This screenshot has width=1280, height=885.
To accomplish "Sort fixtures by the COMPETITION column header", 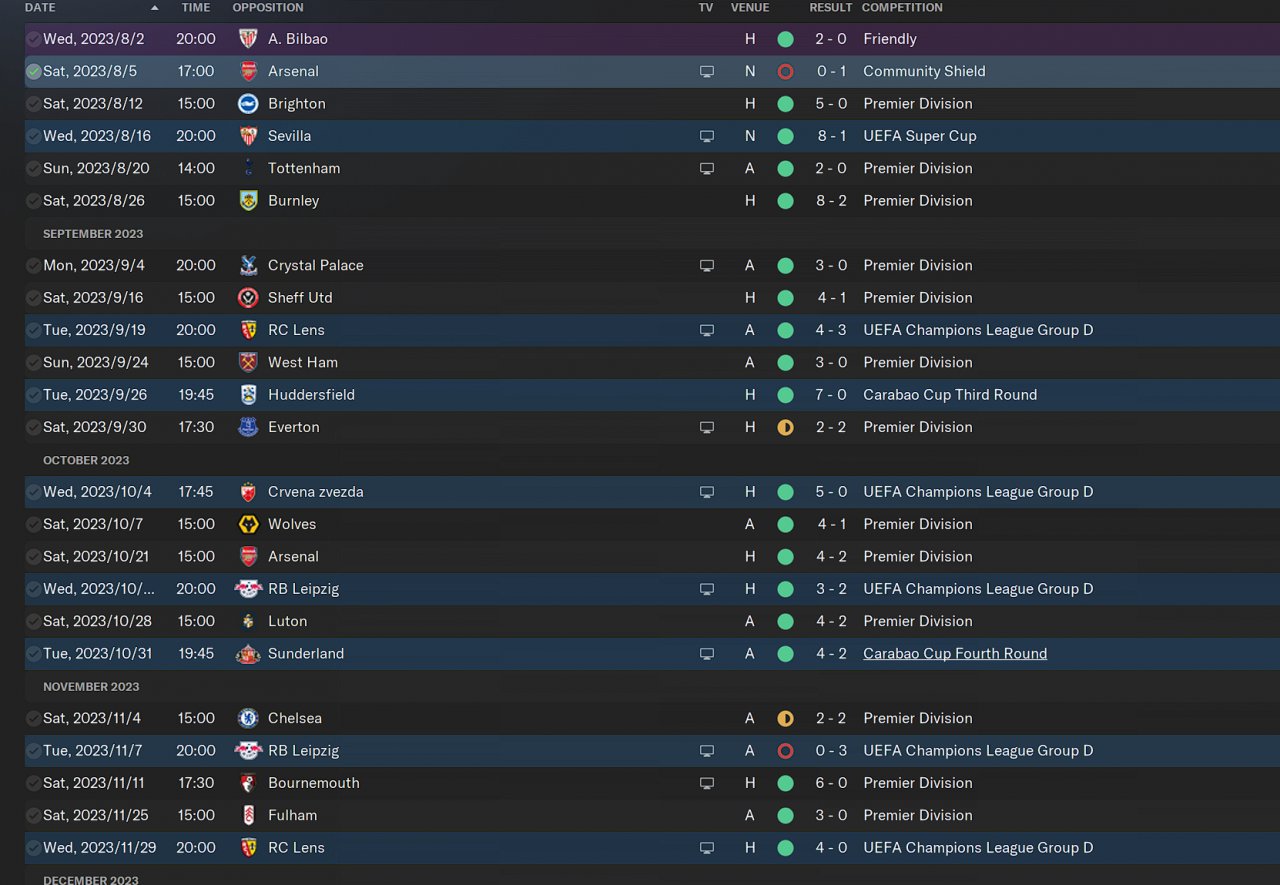I will [x=901, y=8].
